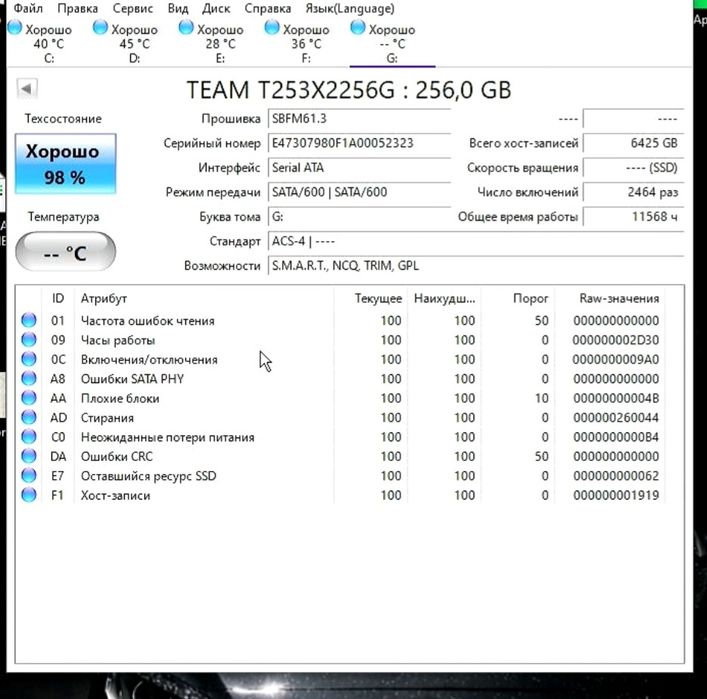The height and width of the screenshot is (699, 707).
Task: Click total host writes value 6425 GB
Action: [x=634, y=143]
